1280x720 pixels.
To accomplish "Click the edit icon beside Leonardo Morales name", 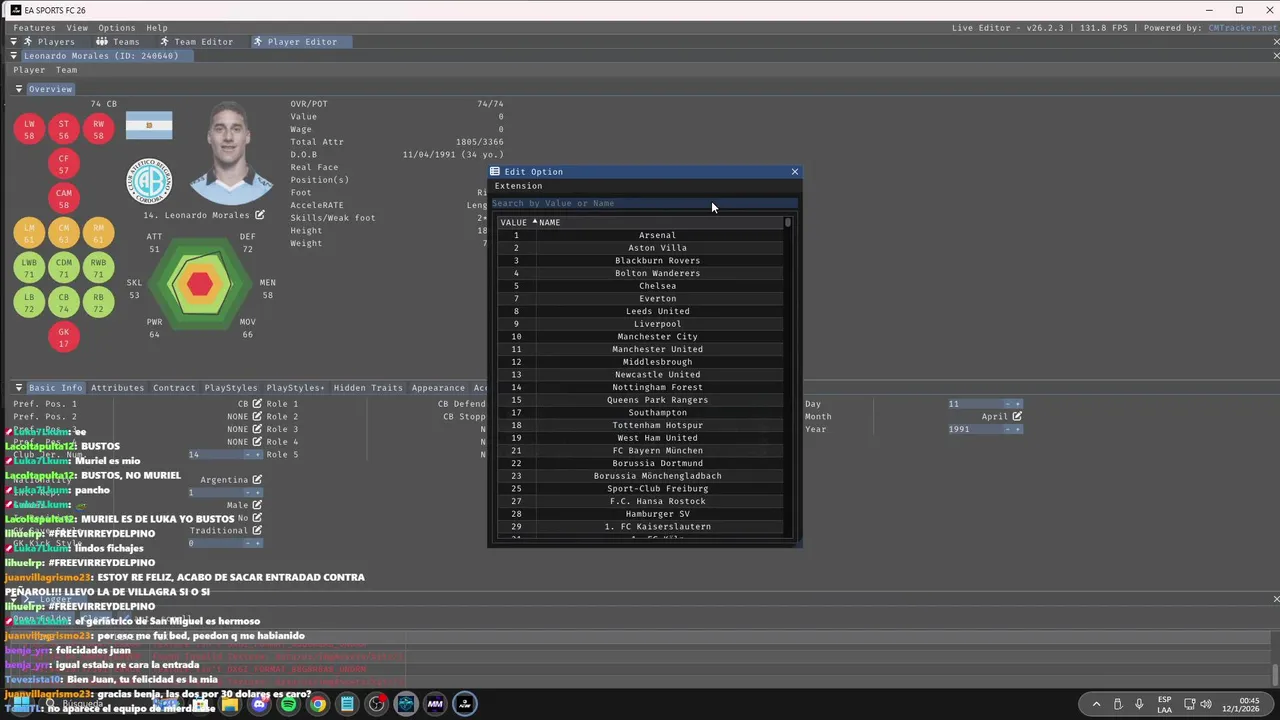I will click(x=260, y=215).
